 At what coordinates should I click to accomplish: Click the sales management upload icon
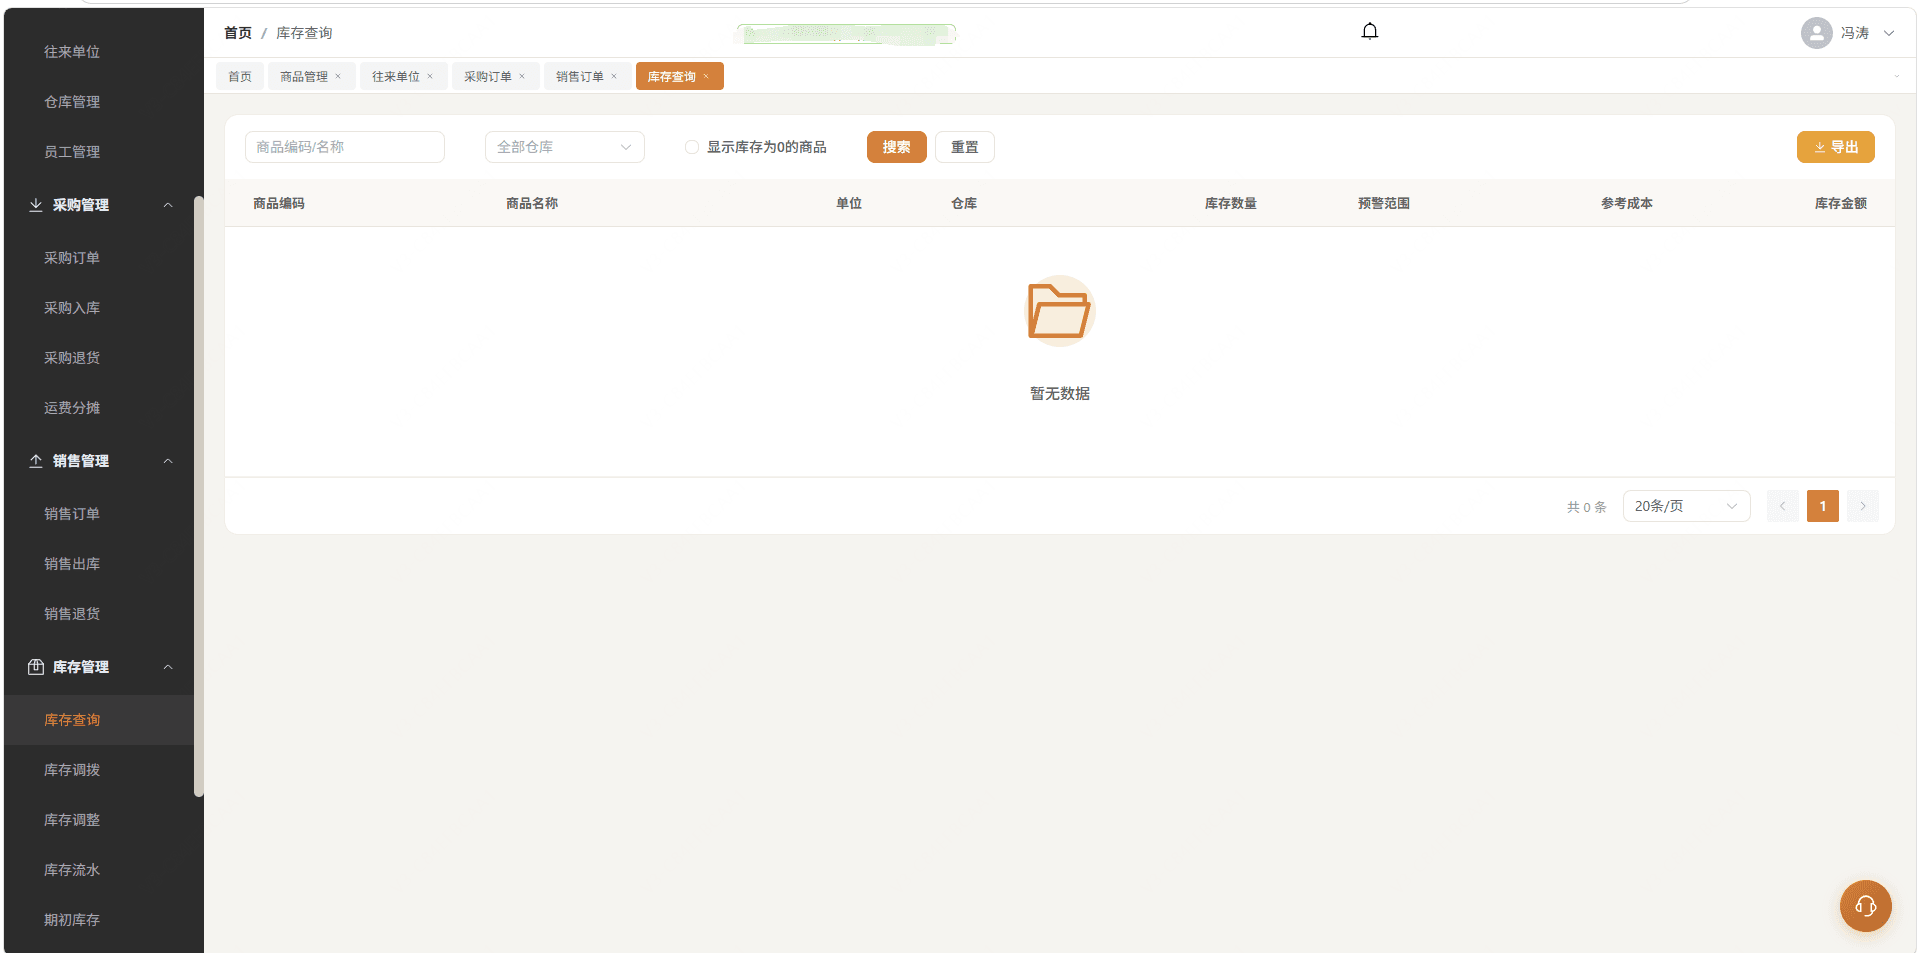coord(36,461)
